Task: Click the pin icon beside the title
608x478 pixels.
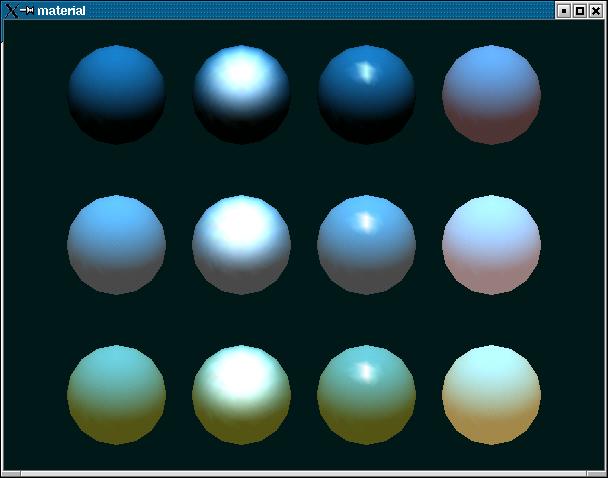Action: [x=27, y=11]
